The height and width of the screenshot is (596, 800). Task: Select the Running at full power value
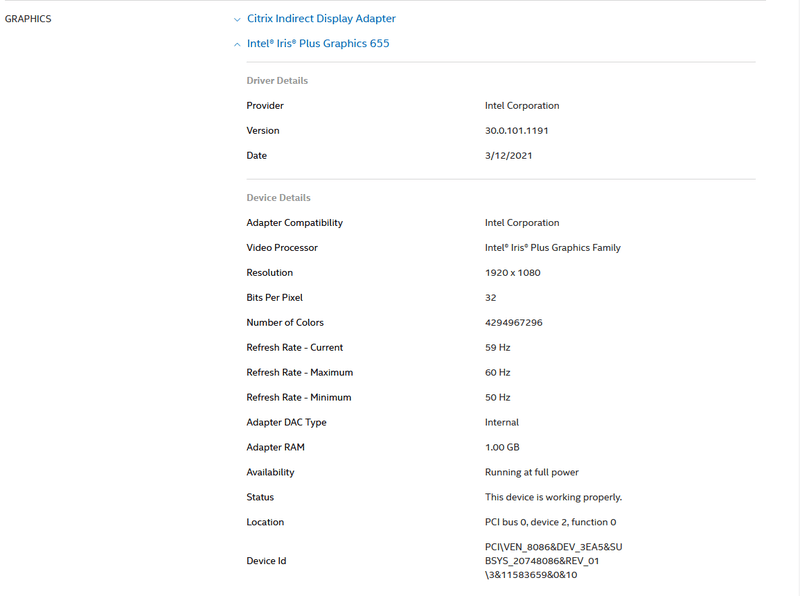point(532,473)
